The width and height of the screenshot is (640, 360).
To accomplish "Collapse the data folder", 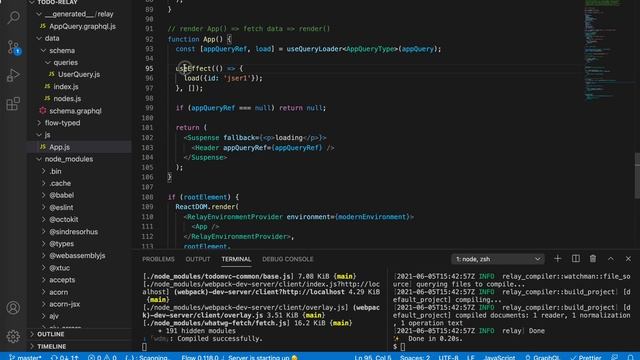I will (x=52, y=38).
